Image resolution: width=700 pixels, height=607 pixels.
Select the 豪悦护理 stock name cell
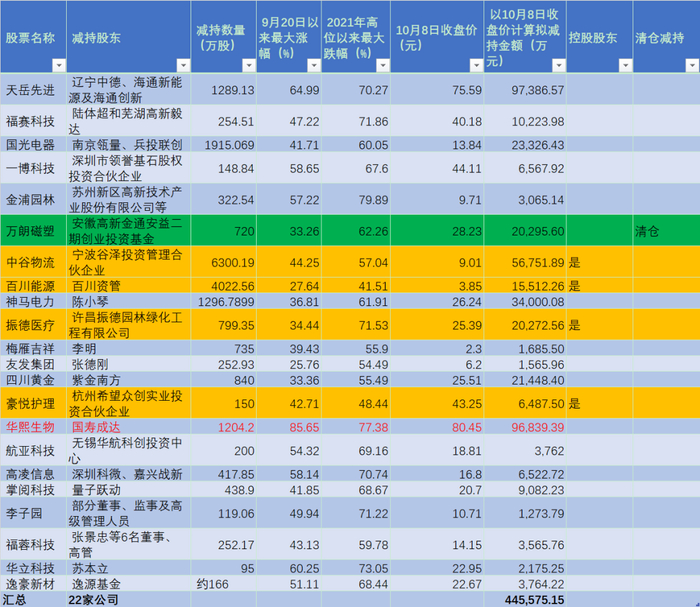point(33,403)
